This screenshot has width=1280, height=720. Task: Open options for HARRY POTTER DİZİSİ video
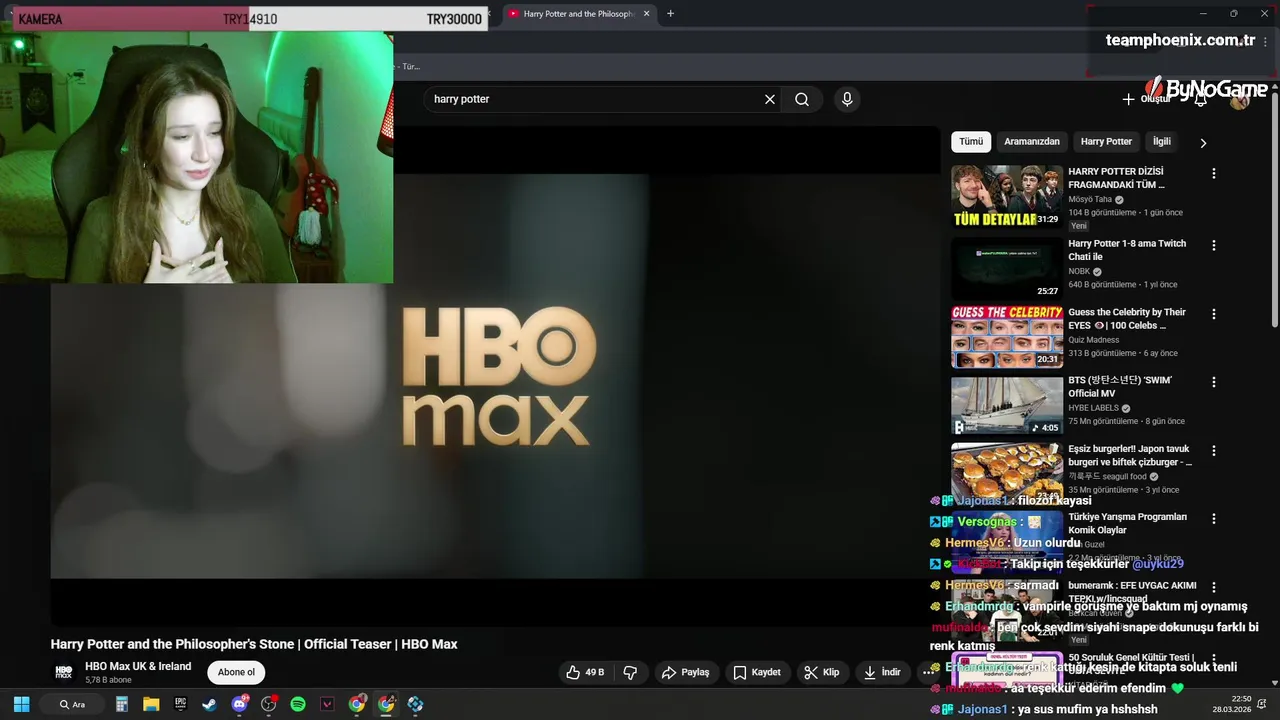(x=1214, y=173)
